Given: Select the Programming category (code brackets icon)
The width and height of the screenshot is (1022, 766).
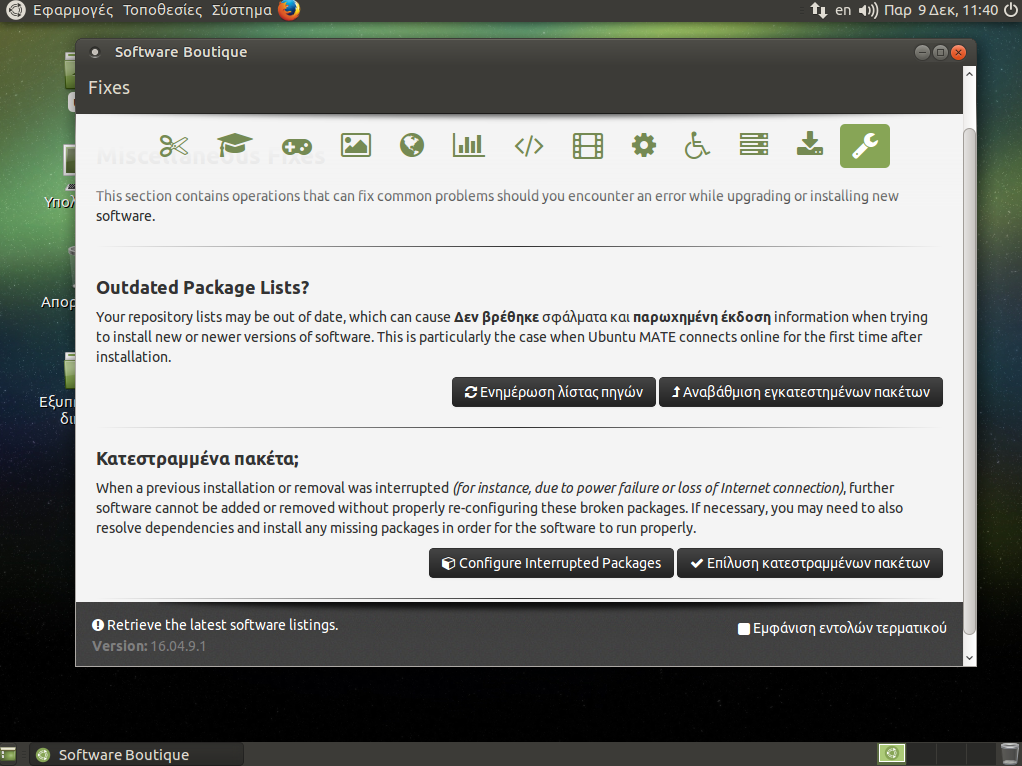Looking at the screenshot, I should [528, 146].
